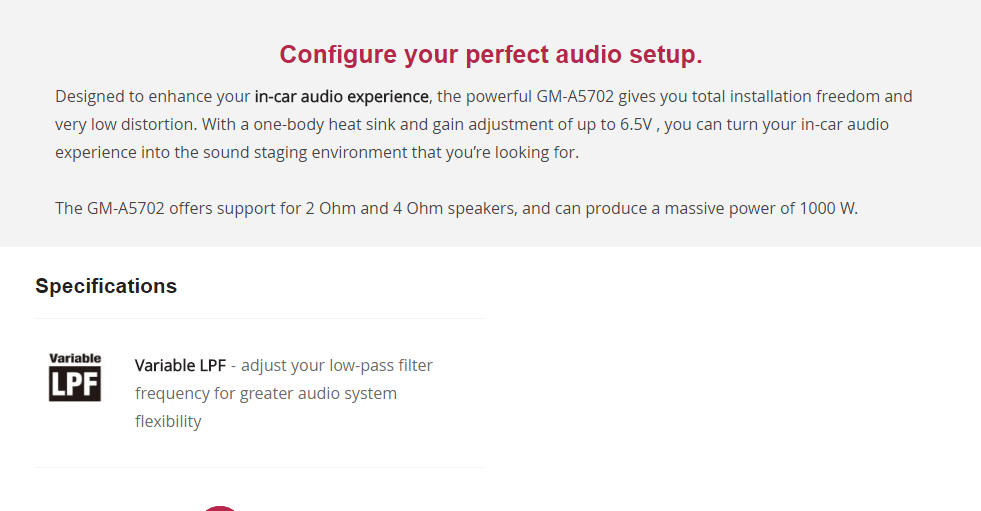
Task: Click the 'powerful GM-A5702' model name in first paragraph
Action: 540,96
